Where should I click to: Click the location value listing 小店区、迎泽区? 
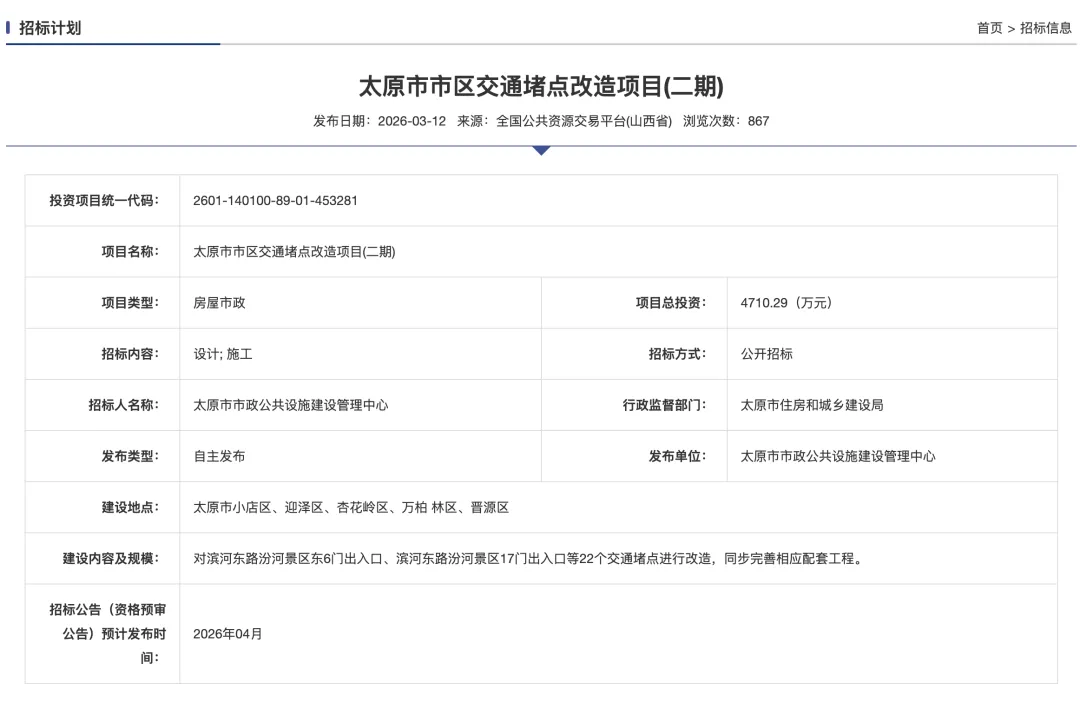(351, 507)
